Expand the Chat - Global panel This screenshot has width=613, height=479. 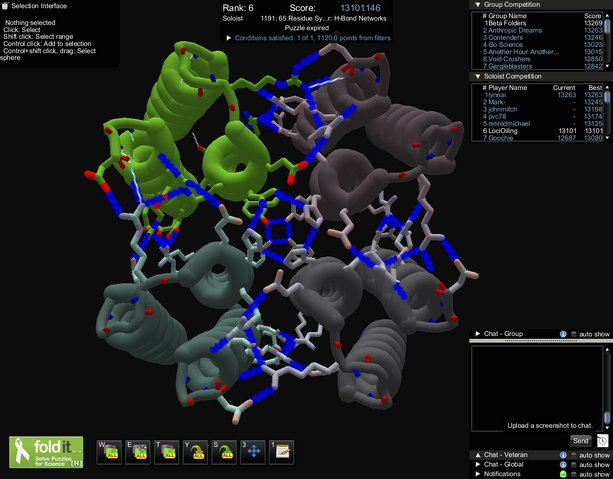click(x=477, y=465)
